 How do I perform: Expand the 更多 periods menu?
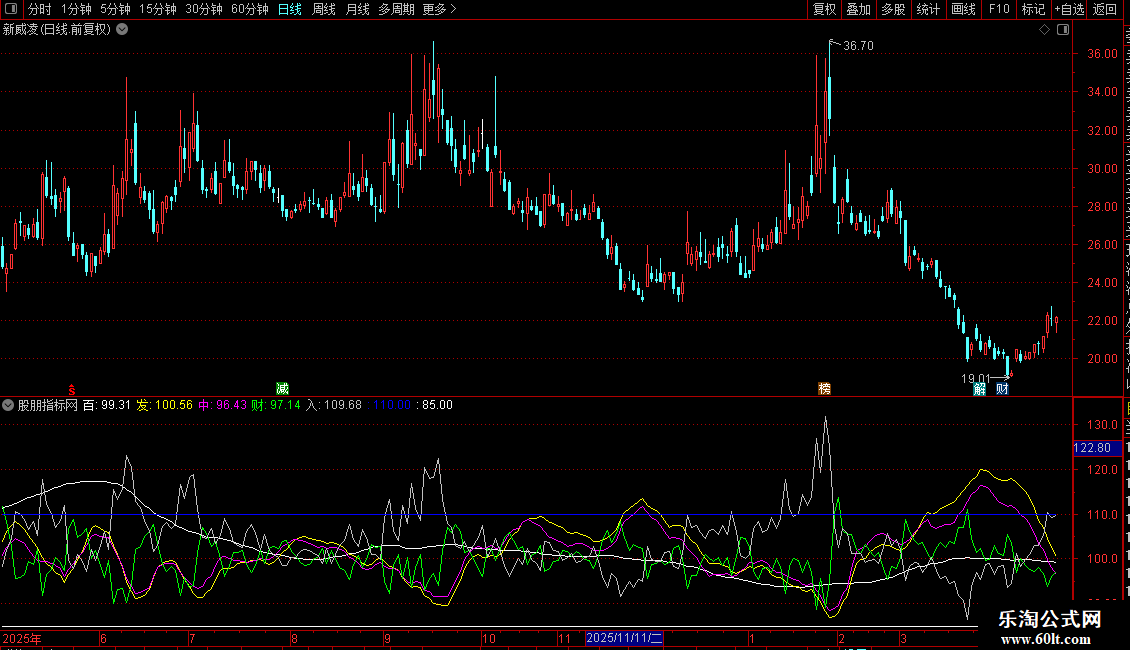pyautogui.click(x=439, y=9)
